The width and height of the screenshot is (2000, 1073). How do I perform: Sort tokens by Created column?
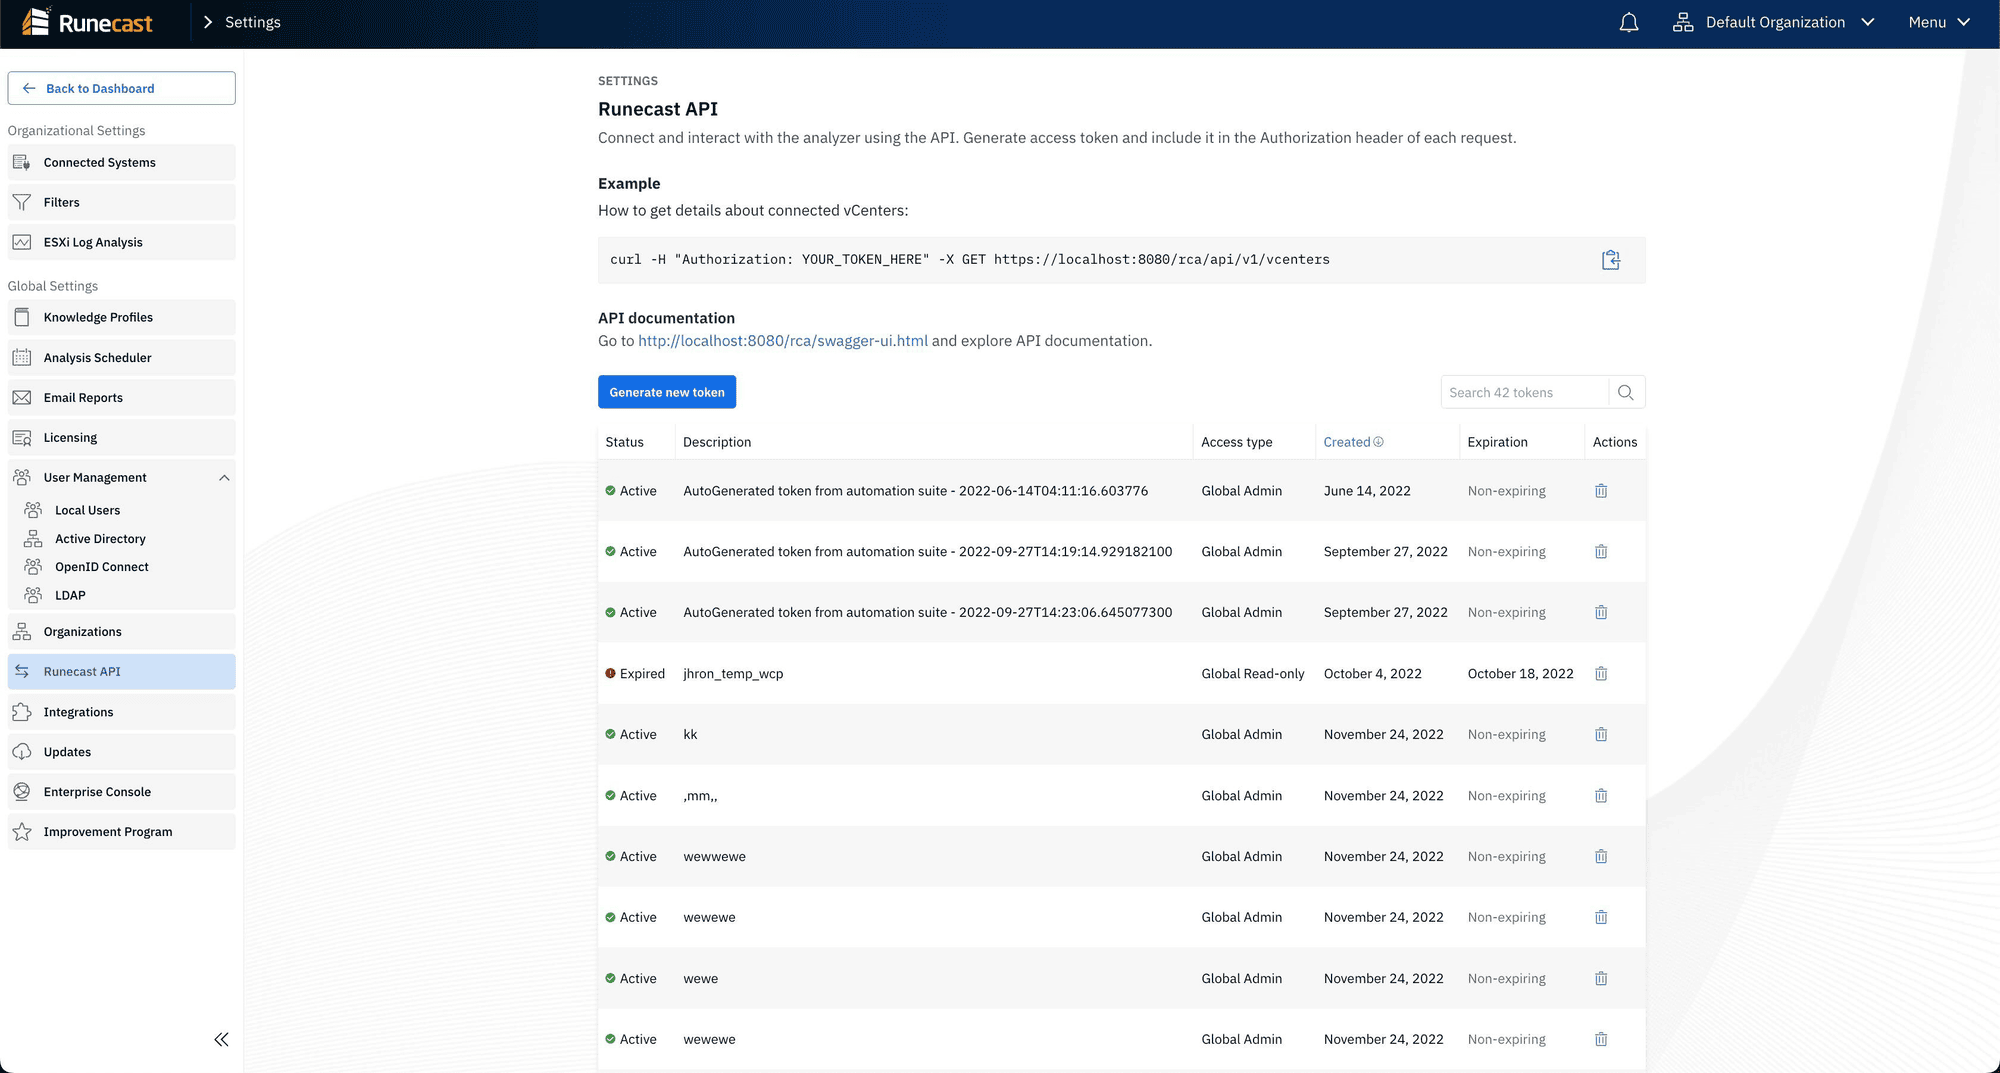[x=1353, y=442]
